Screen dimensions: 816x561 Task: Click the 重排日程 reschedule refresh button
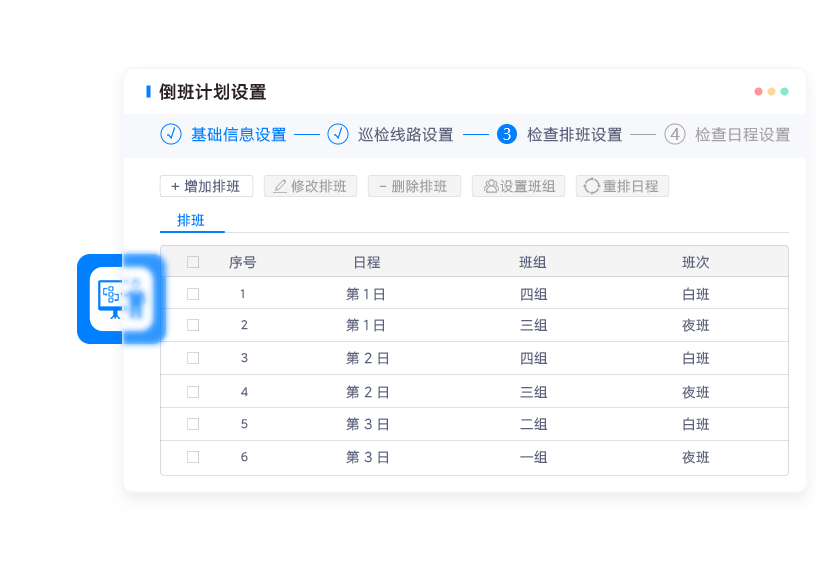(622, 186)
